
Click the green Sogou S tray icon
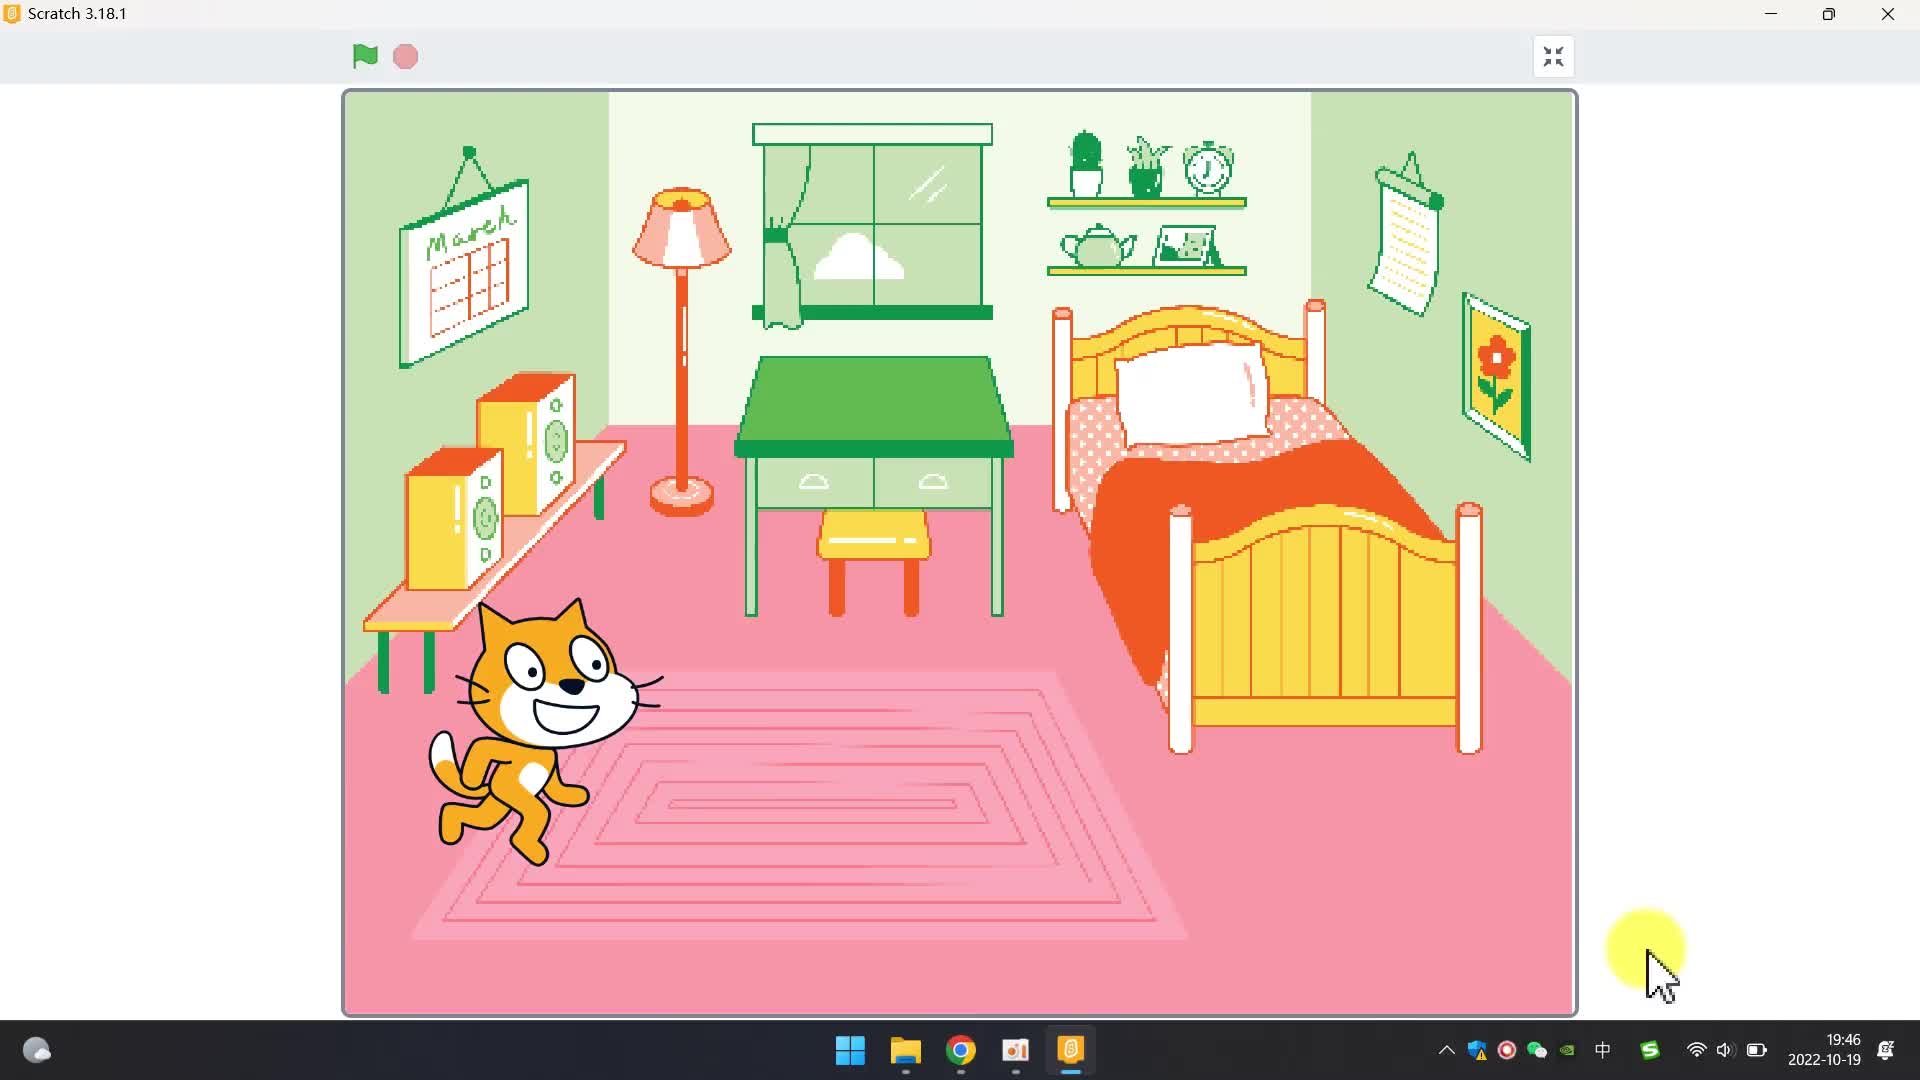1650,1050
